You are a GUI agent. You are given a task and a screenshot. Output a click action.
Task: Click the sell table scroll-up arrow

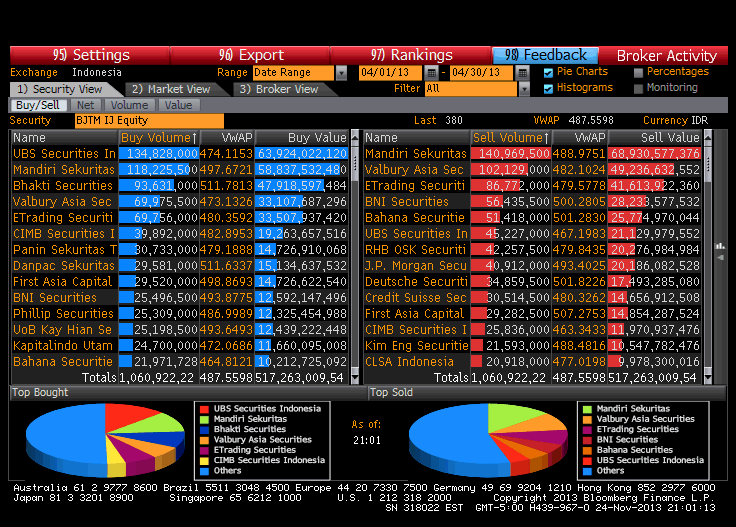pyautogui.click(x=707, y=137)
